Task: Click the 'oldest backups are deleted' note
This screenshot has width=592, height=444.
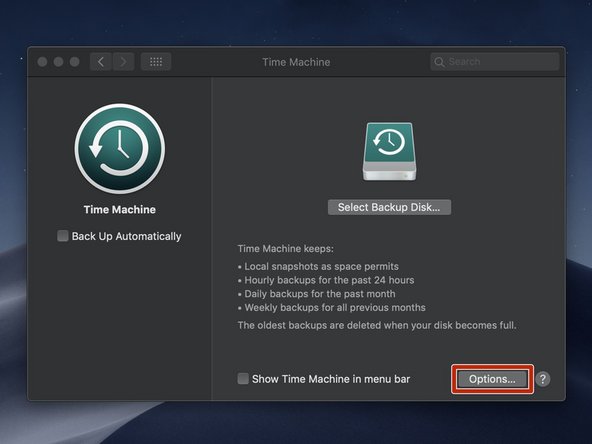Action: click(377, 325)
